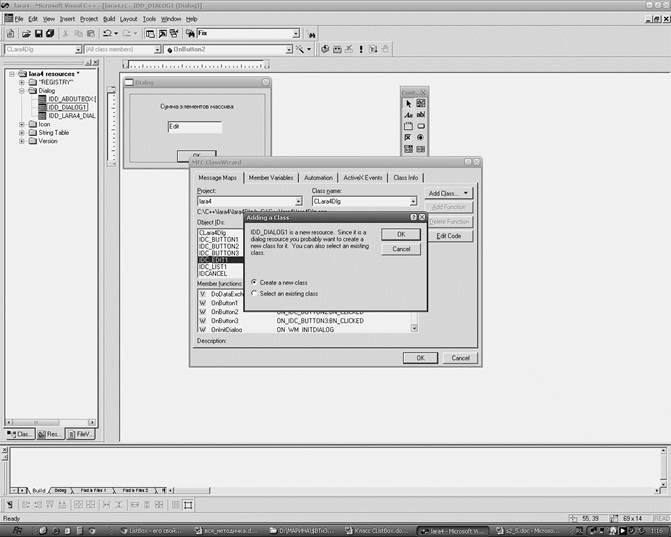Click the Toggle Guides icon on Dialog toolbar

[x=188, y=505]
